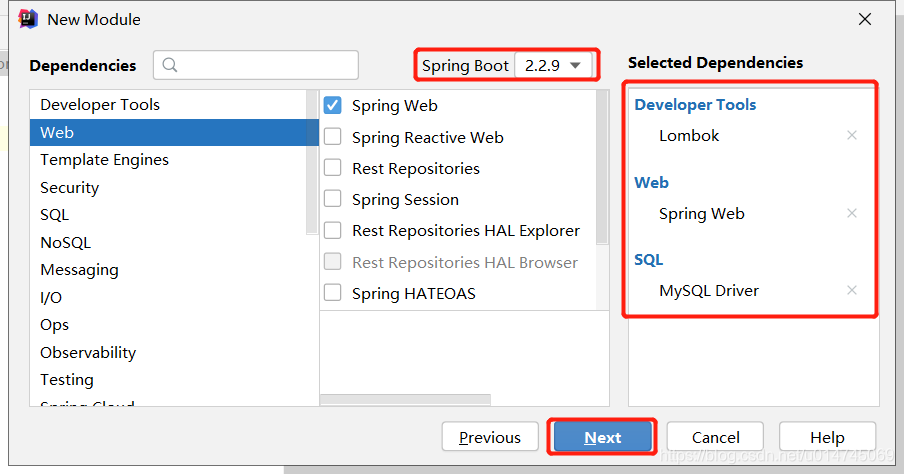Enable Spring Reactive Web dependency
The image size is (904, 474).
[x=333, y=137]
